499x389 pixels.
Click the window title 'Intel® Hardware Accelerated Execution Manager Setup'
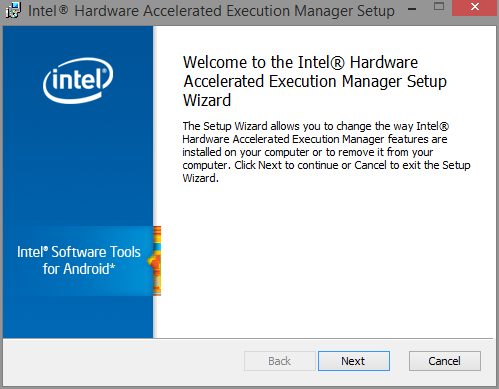tap(211, 11)
